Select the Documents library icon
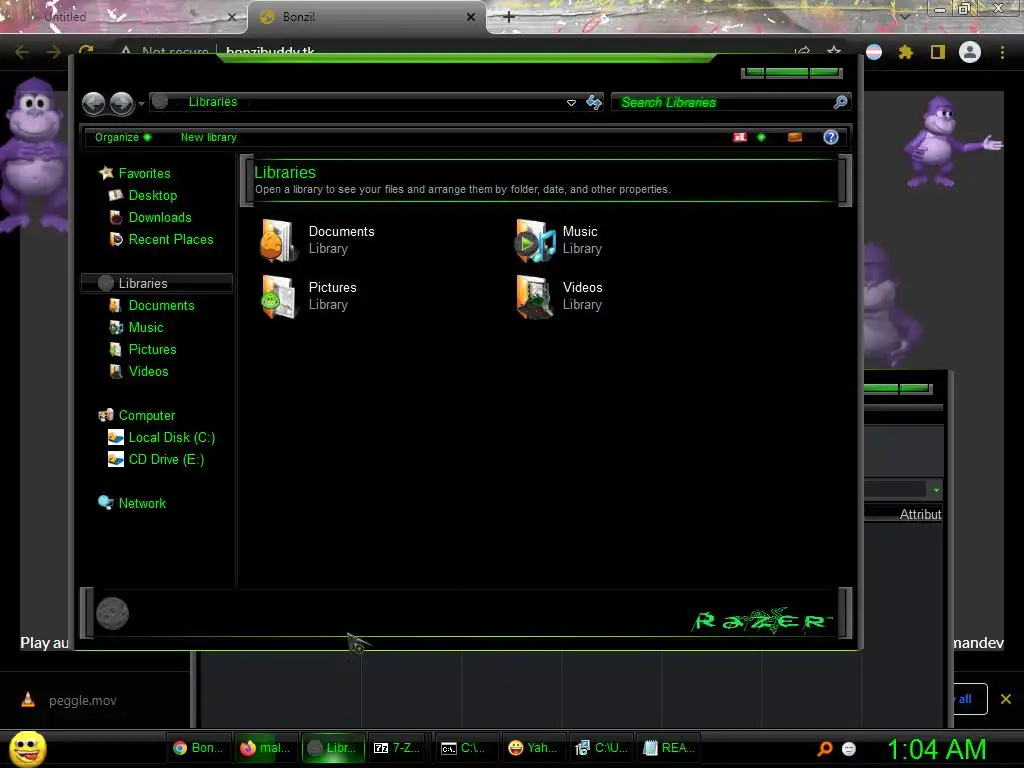This screenshot has height=768, width=1024. click(279, 241)
